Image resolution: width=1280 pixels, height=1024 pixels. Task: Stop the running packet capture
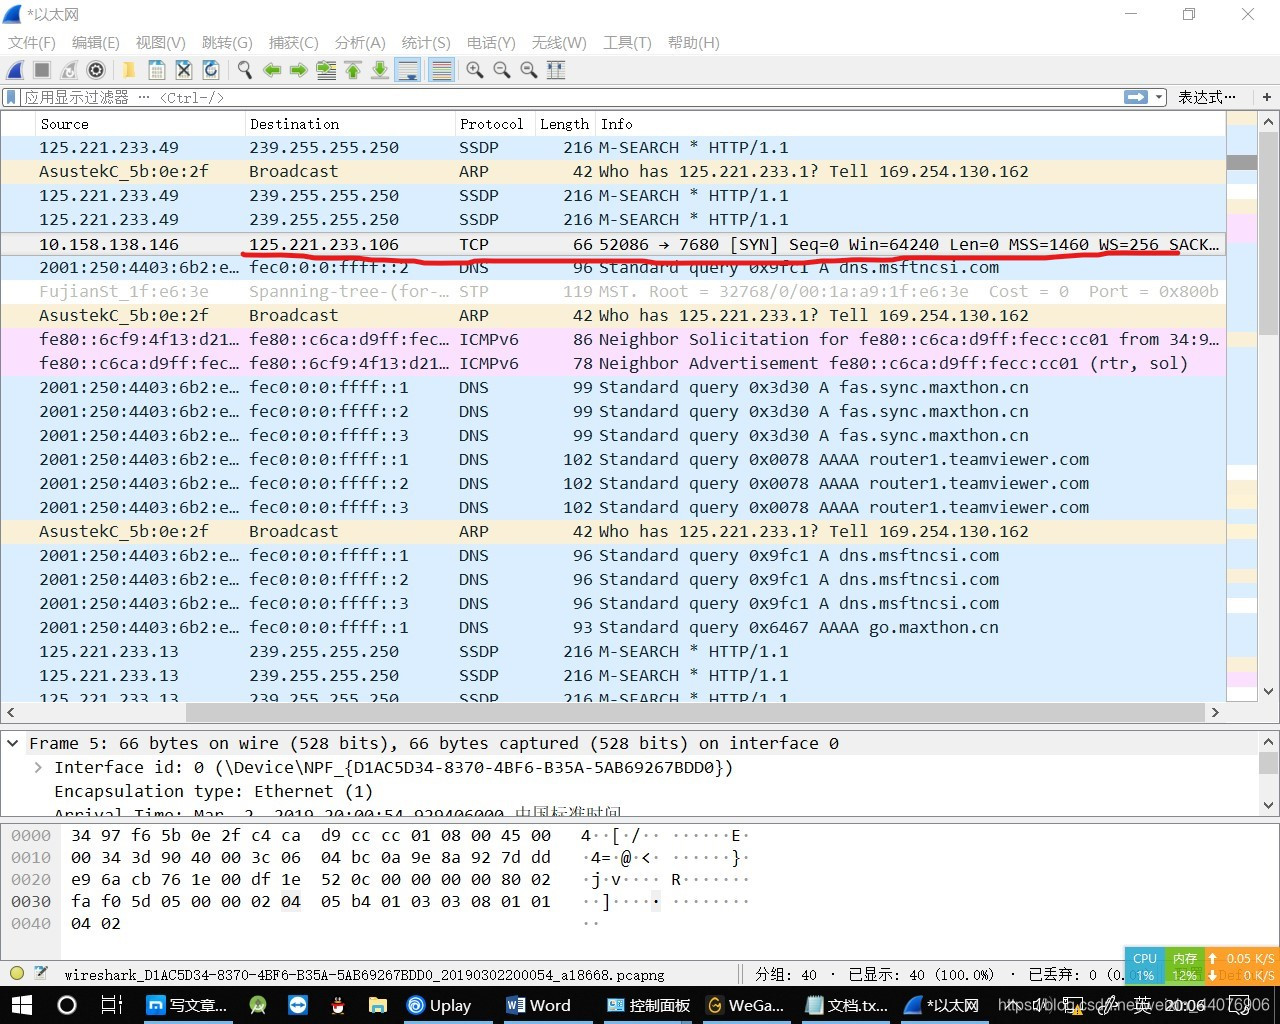[x=42, y=70]
